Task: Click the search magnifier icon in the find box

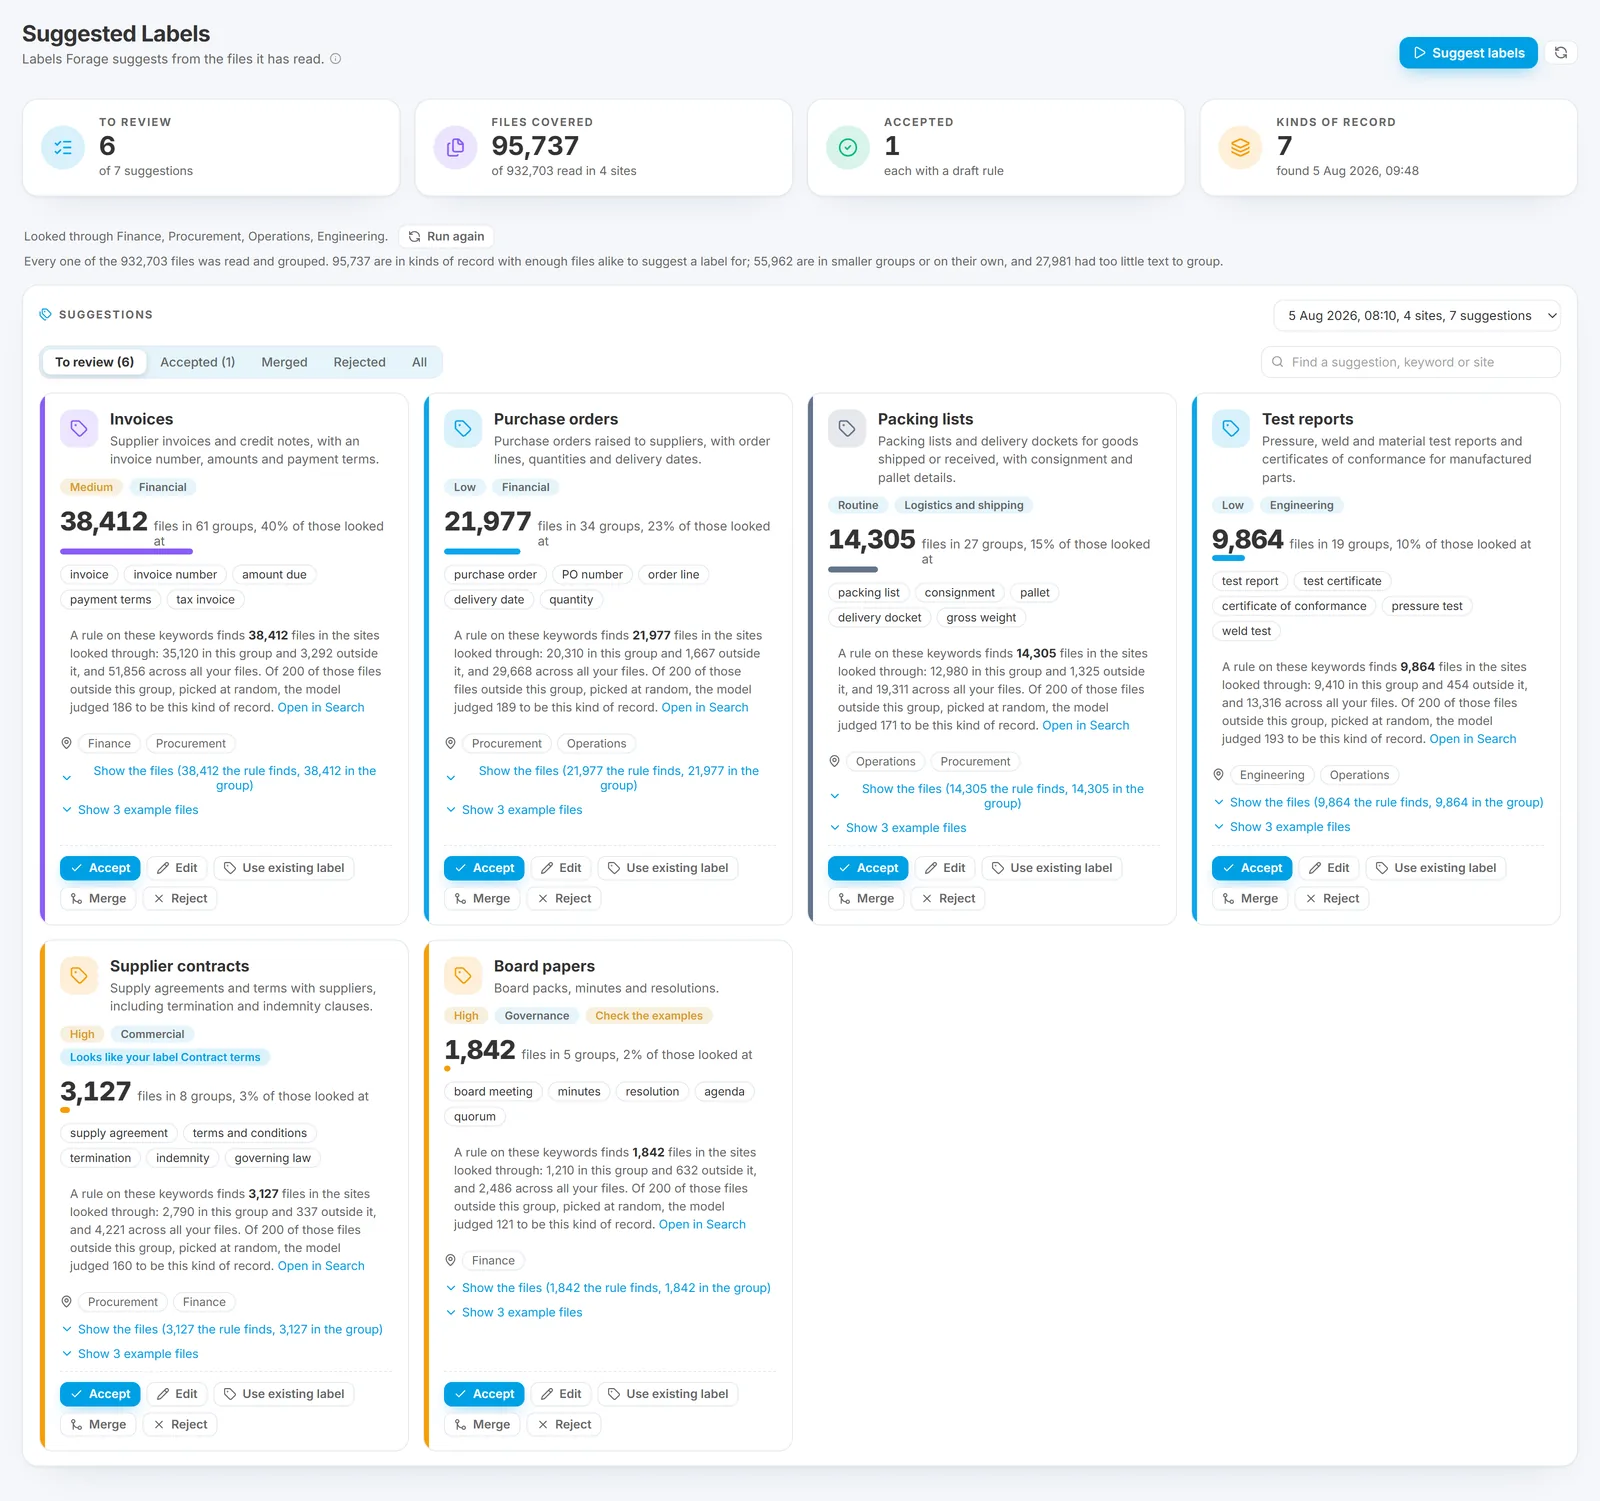Action: pos(1277,362)
